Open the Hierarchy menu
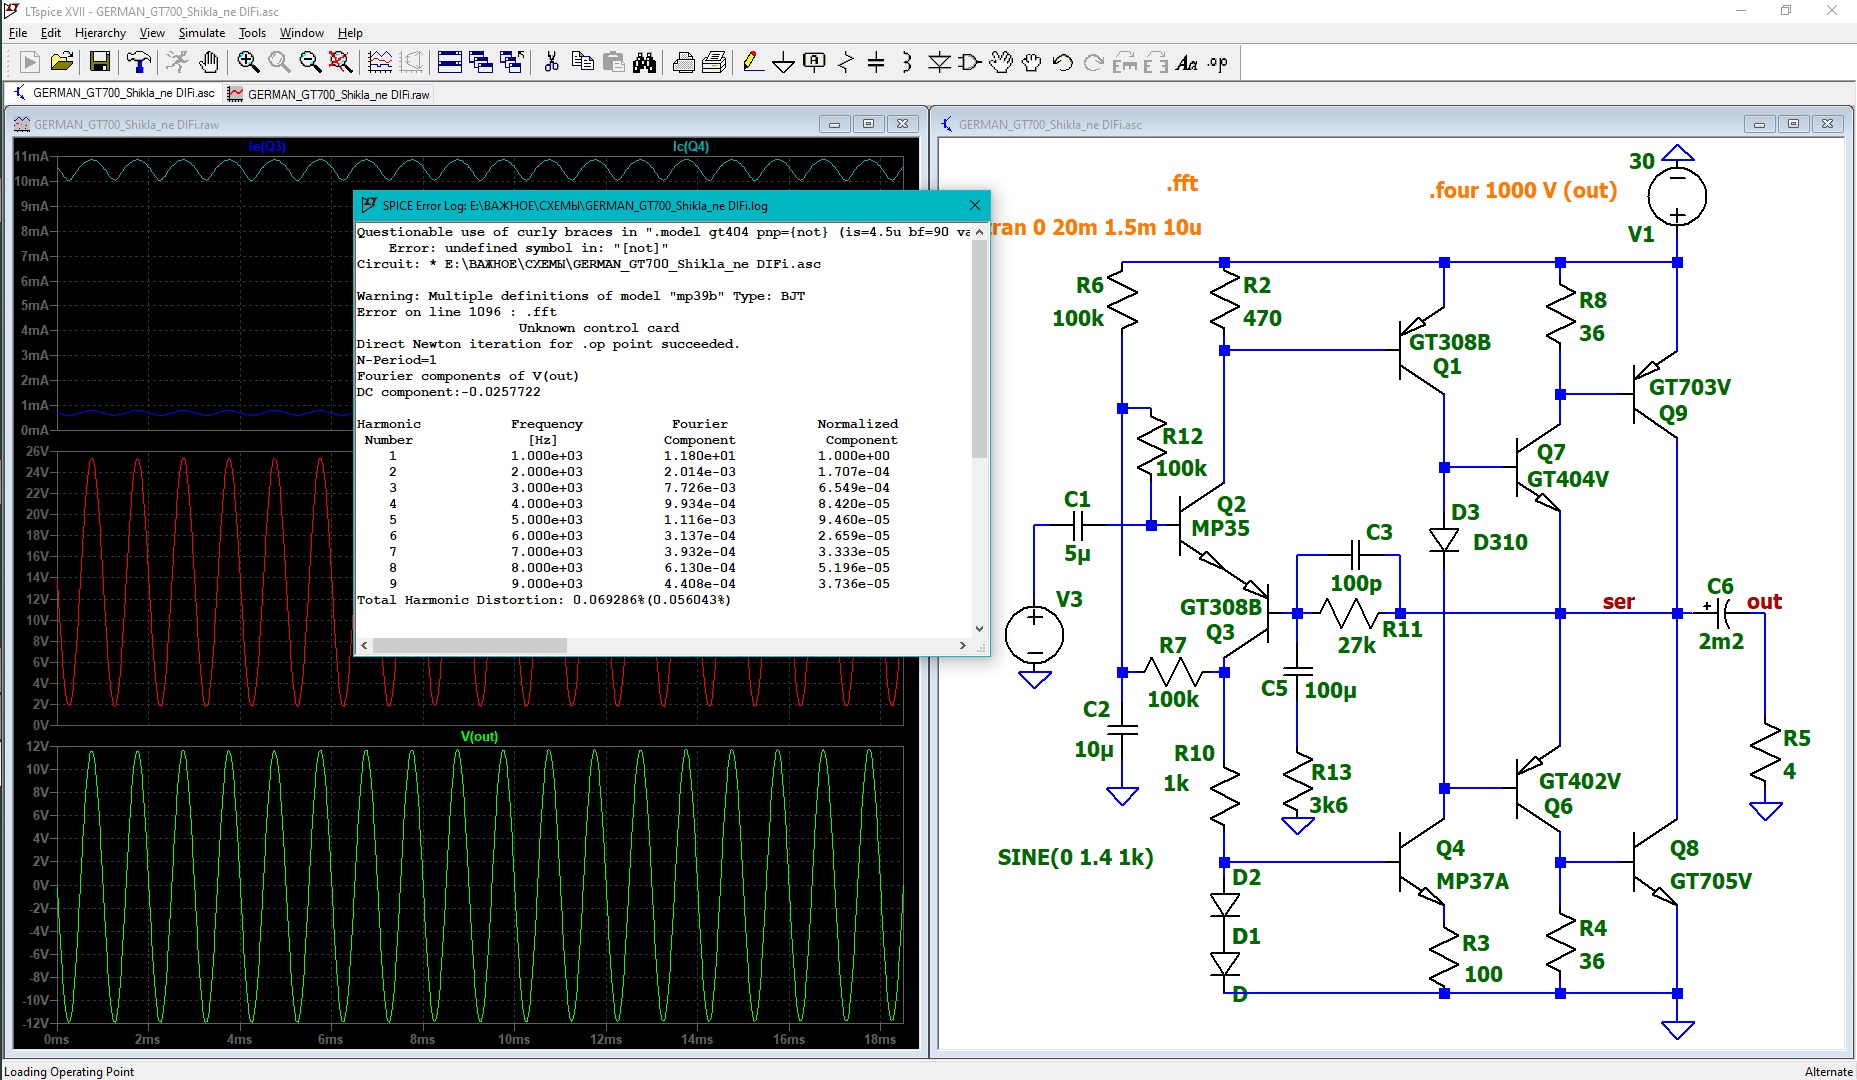The image size is (1857, 1080). click(x=100, y=33)
